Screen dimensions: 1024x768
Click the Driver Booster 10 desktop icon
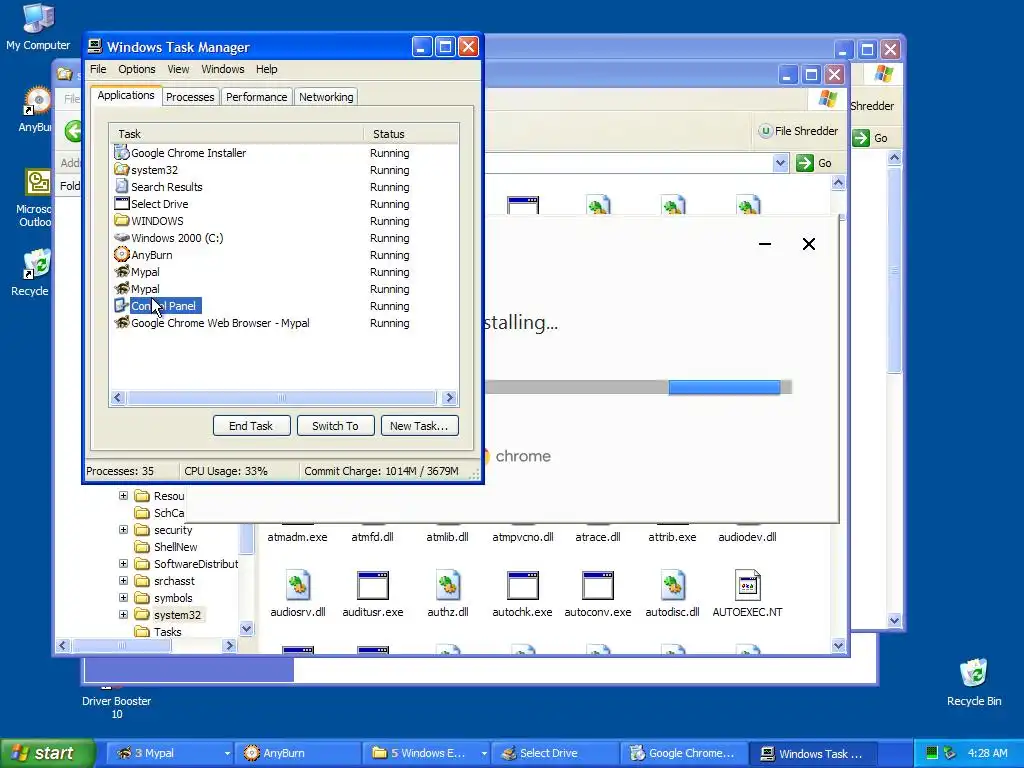(116, 702)
